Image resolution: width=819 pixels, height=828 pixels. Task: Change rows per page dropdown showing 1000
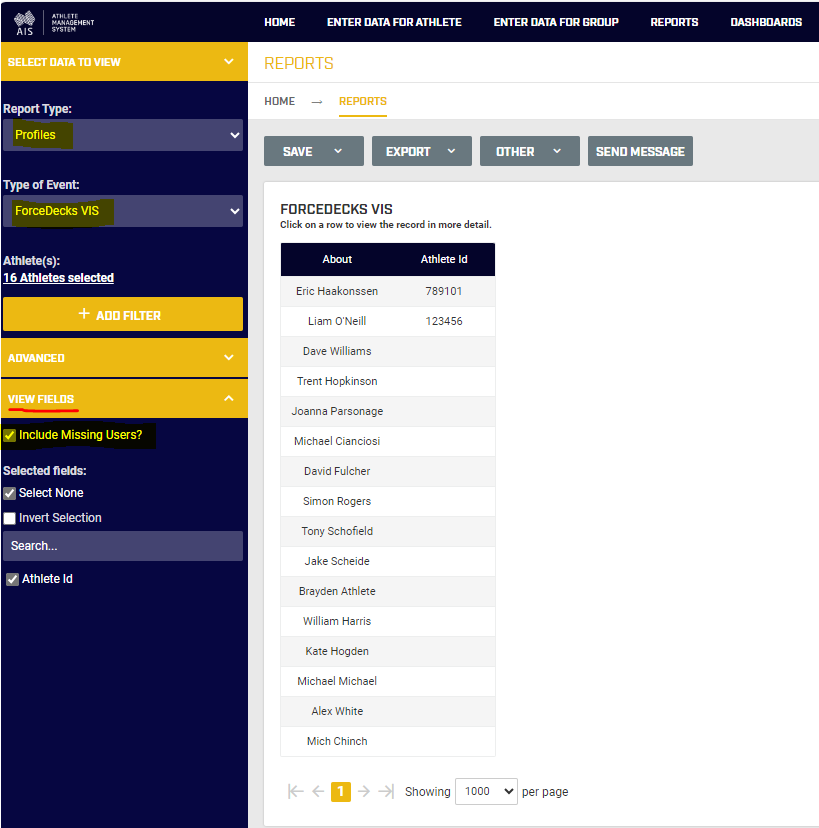pos(486,791)
